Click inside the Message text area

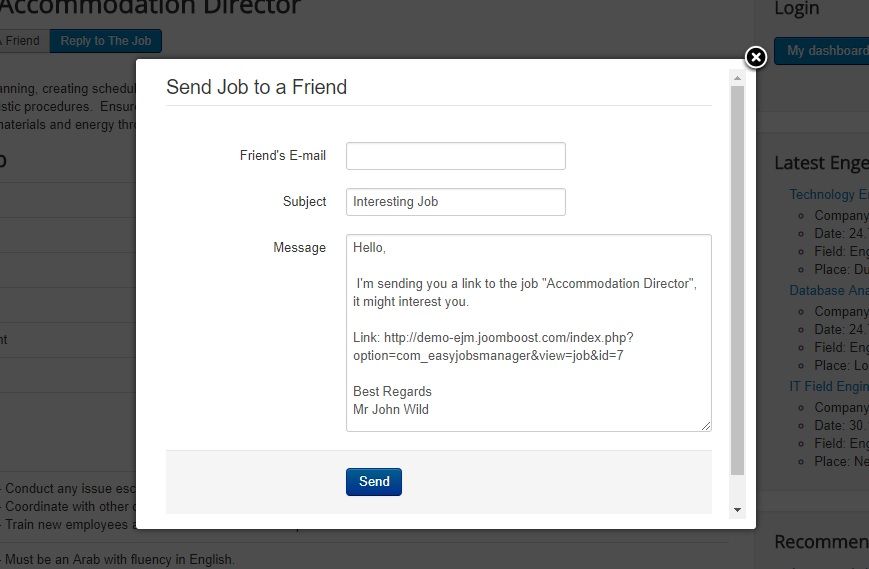(529, 333)
